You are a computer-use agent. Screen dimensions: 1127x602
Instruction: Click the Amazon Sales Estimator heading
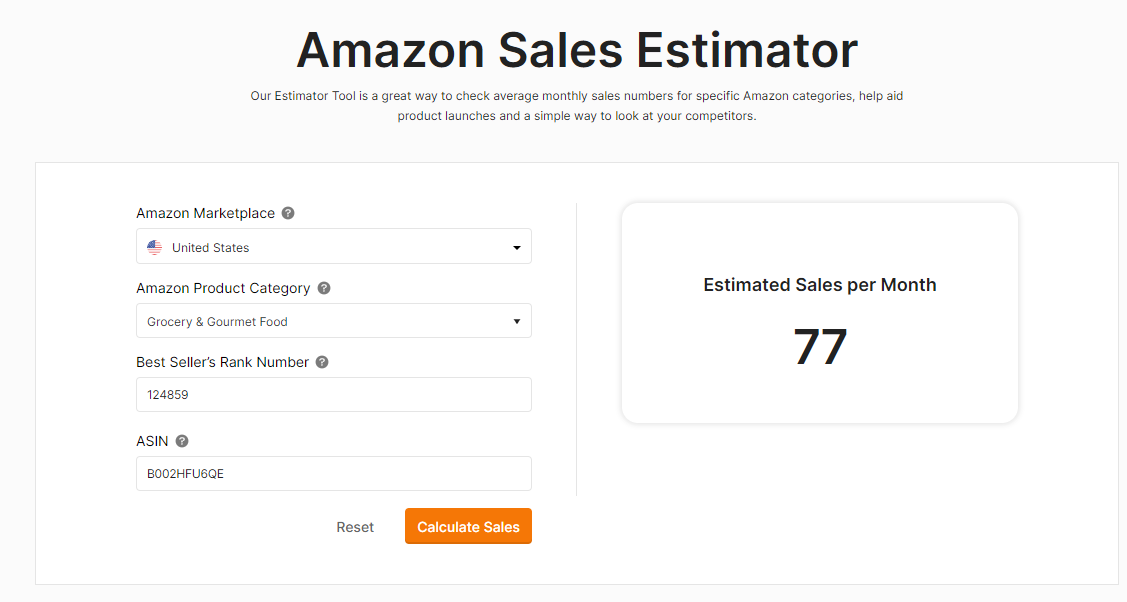click(577, 50)
